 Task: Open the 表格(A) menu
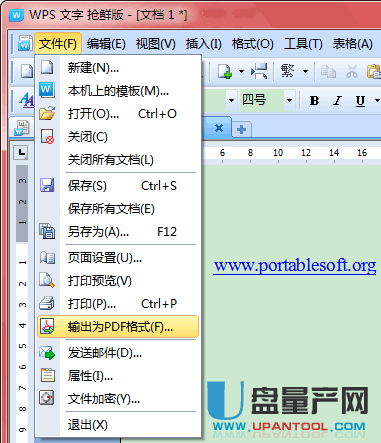coord(352,44)
